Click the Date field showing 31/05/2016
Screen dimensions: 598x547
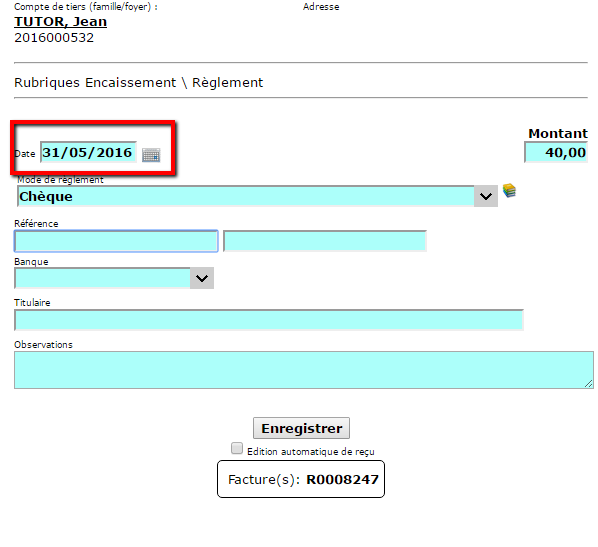pyautogui.click(x=88, y=152)
